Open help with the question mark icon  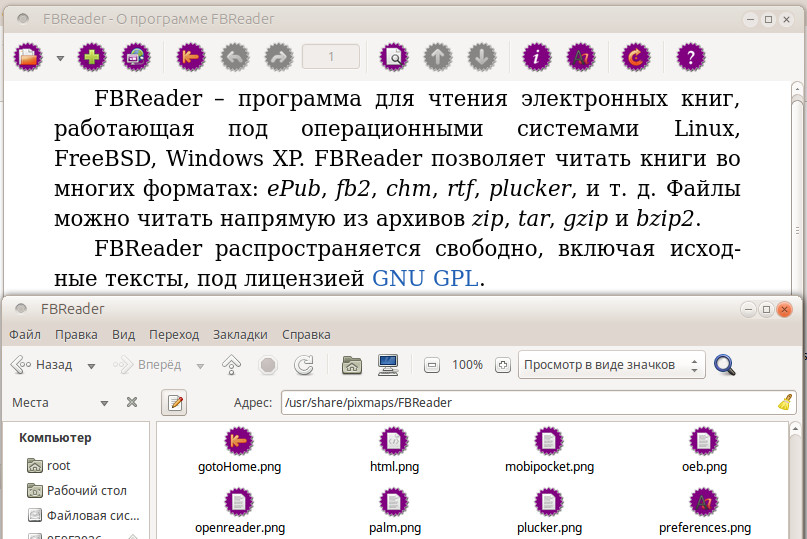point(690,57)
